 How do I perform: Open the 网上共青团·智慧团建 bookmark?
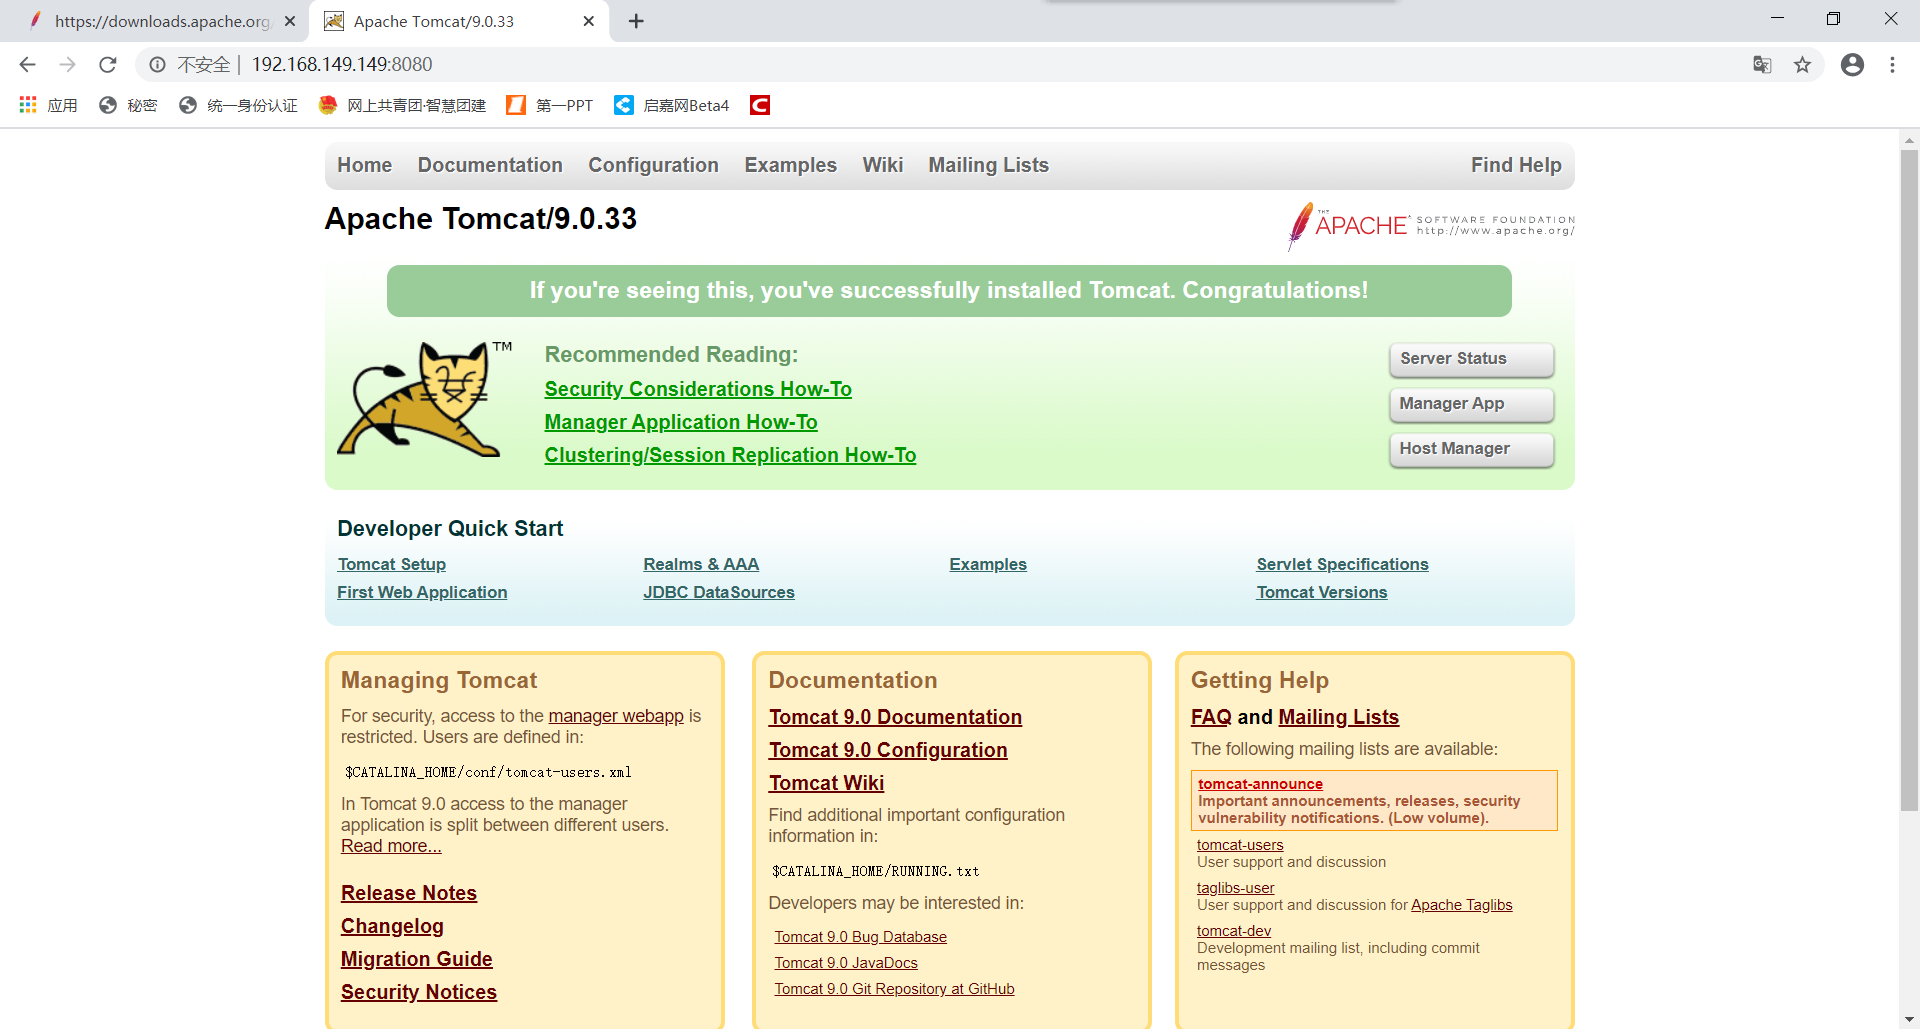(402, 105)
